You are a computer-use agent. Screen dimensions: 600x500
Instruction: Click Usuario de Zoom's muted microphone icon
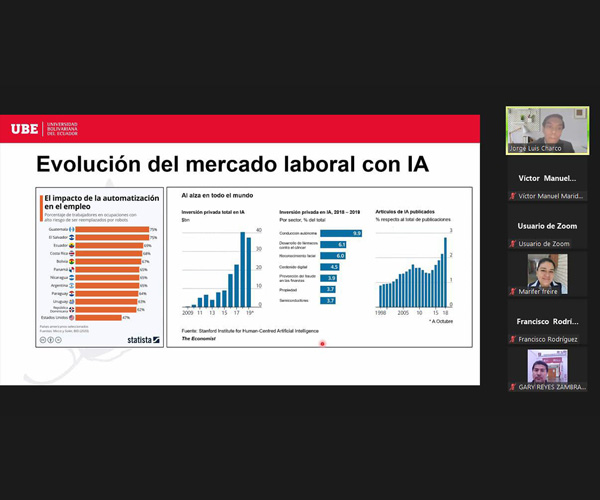511,244
